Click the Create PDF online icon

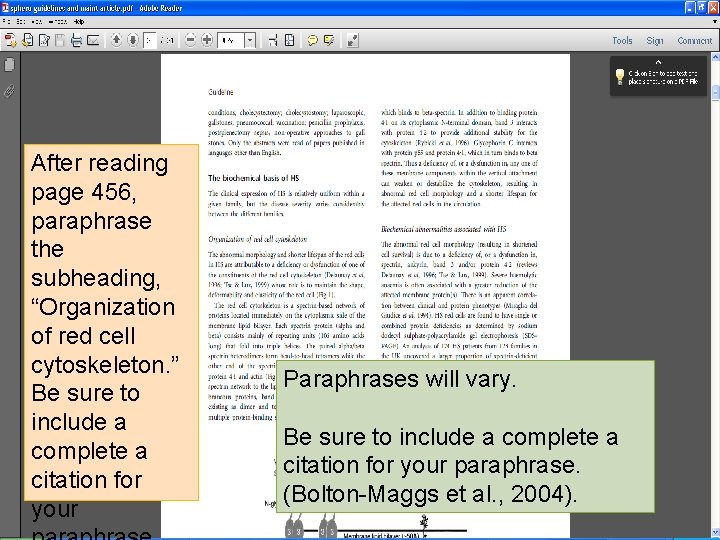[10, 40]
